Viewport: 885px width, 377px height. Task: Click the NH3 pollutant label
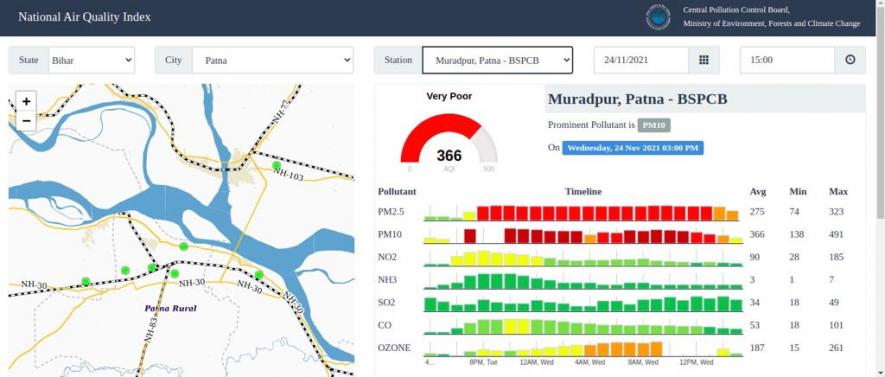[x=387, y=280]
